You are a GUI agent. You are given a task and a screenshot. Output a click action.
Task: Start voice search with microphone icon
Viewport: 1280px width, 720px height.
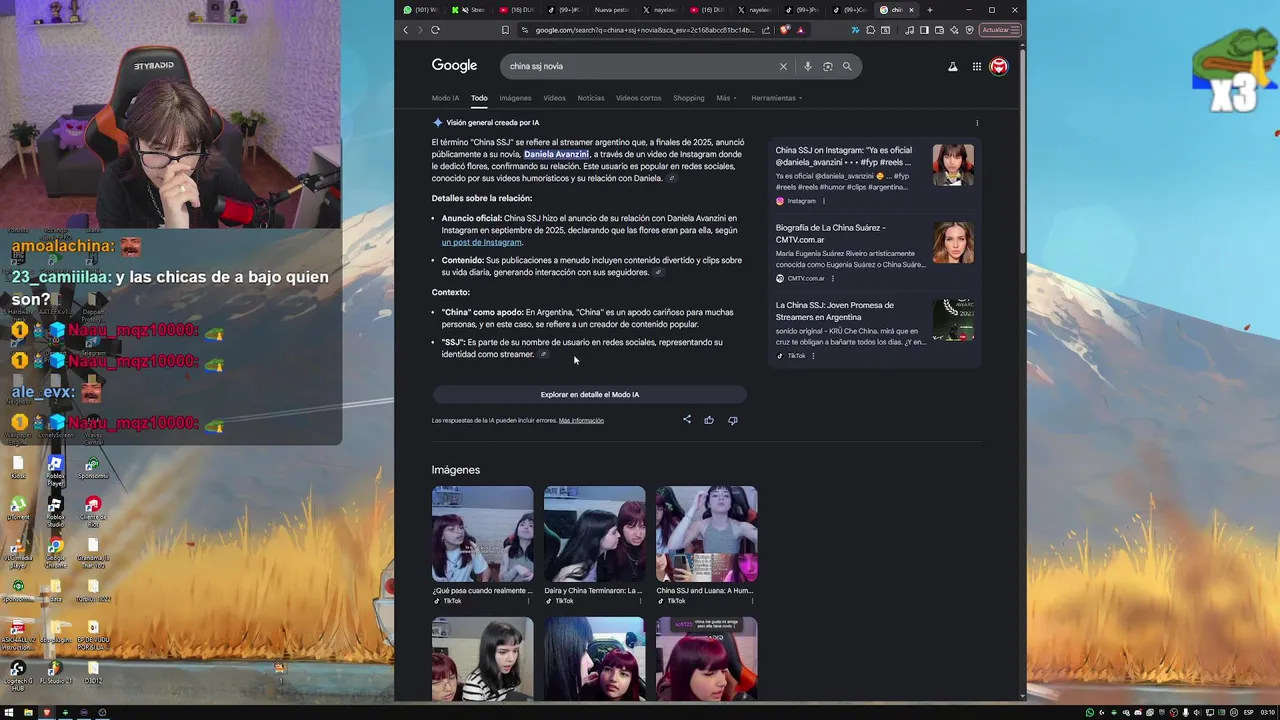808,66
